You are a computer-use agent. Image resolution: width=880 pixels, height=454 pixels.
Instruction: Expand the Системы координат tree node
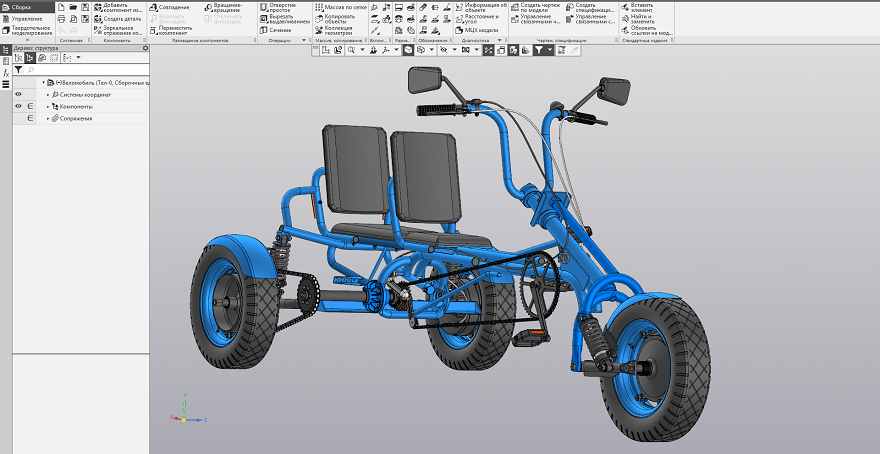tap(47, 94)
